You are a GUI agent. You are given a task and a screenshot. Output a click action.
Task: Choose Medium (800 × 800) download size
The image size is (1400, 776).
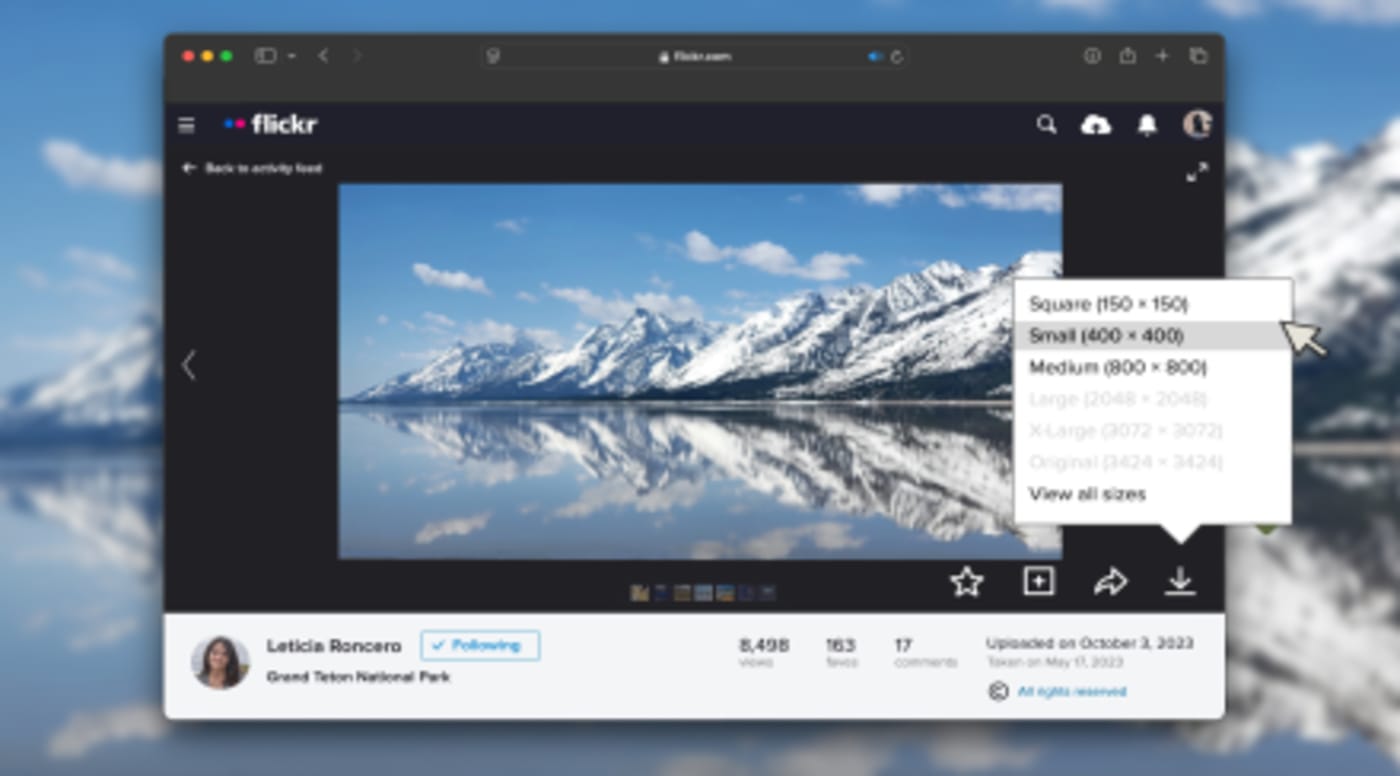click(1117, 367)
